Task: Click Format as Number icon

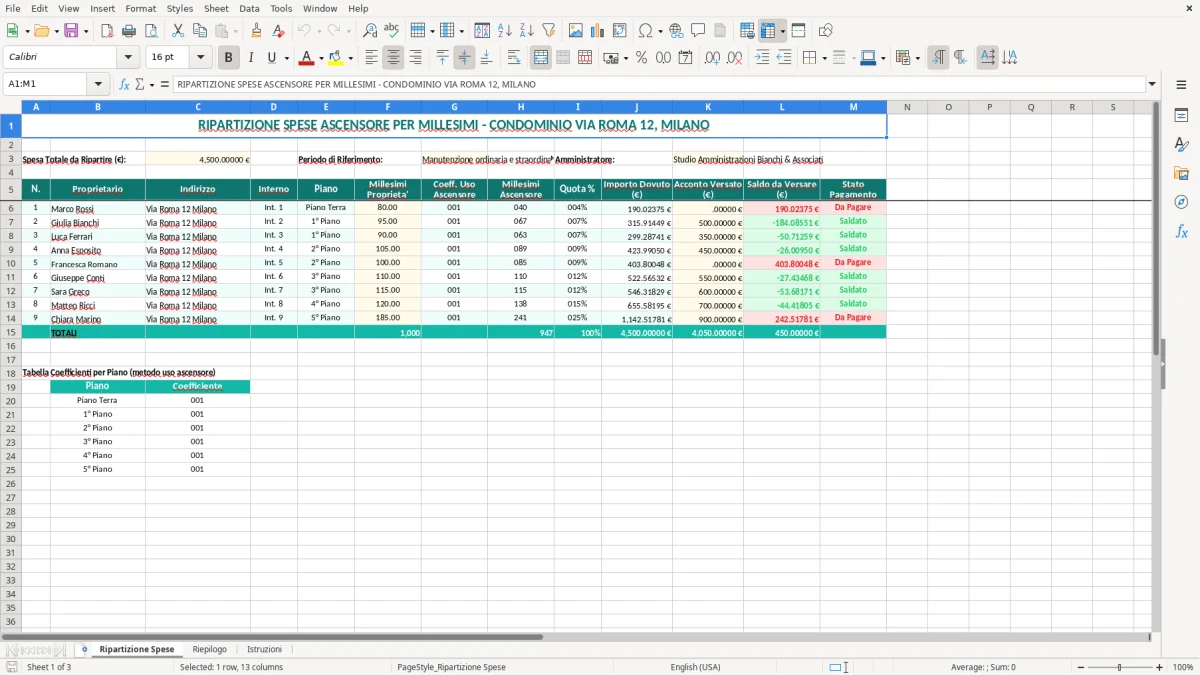Action: click(x=663, y=58)
